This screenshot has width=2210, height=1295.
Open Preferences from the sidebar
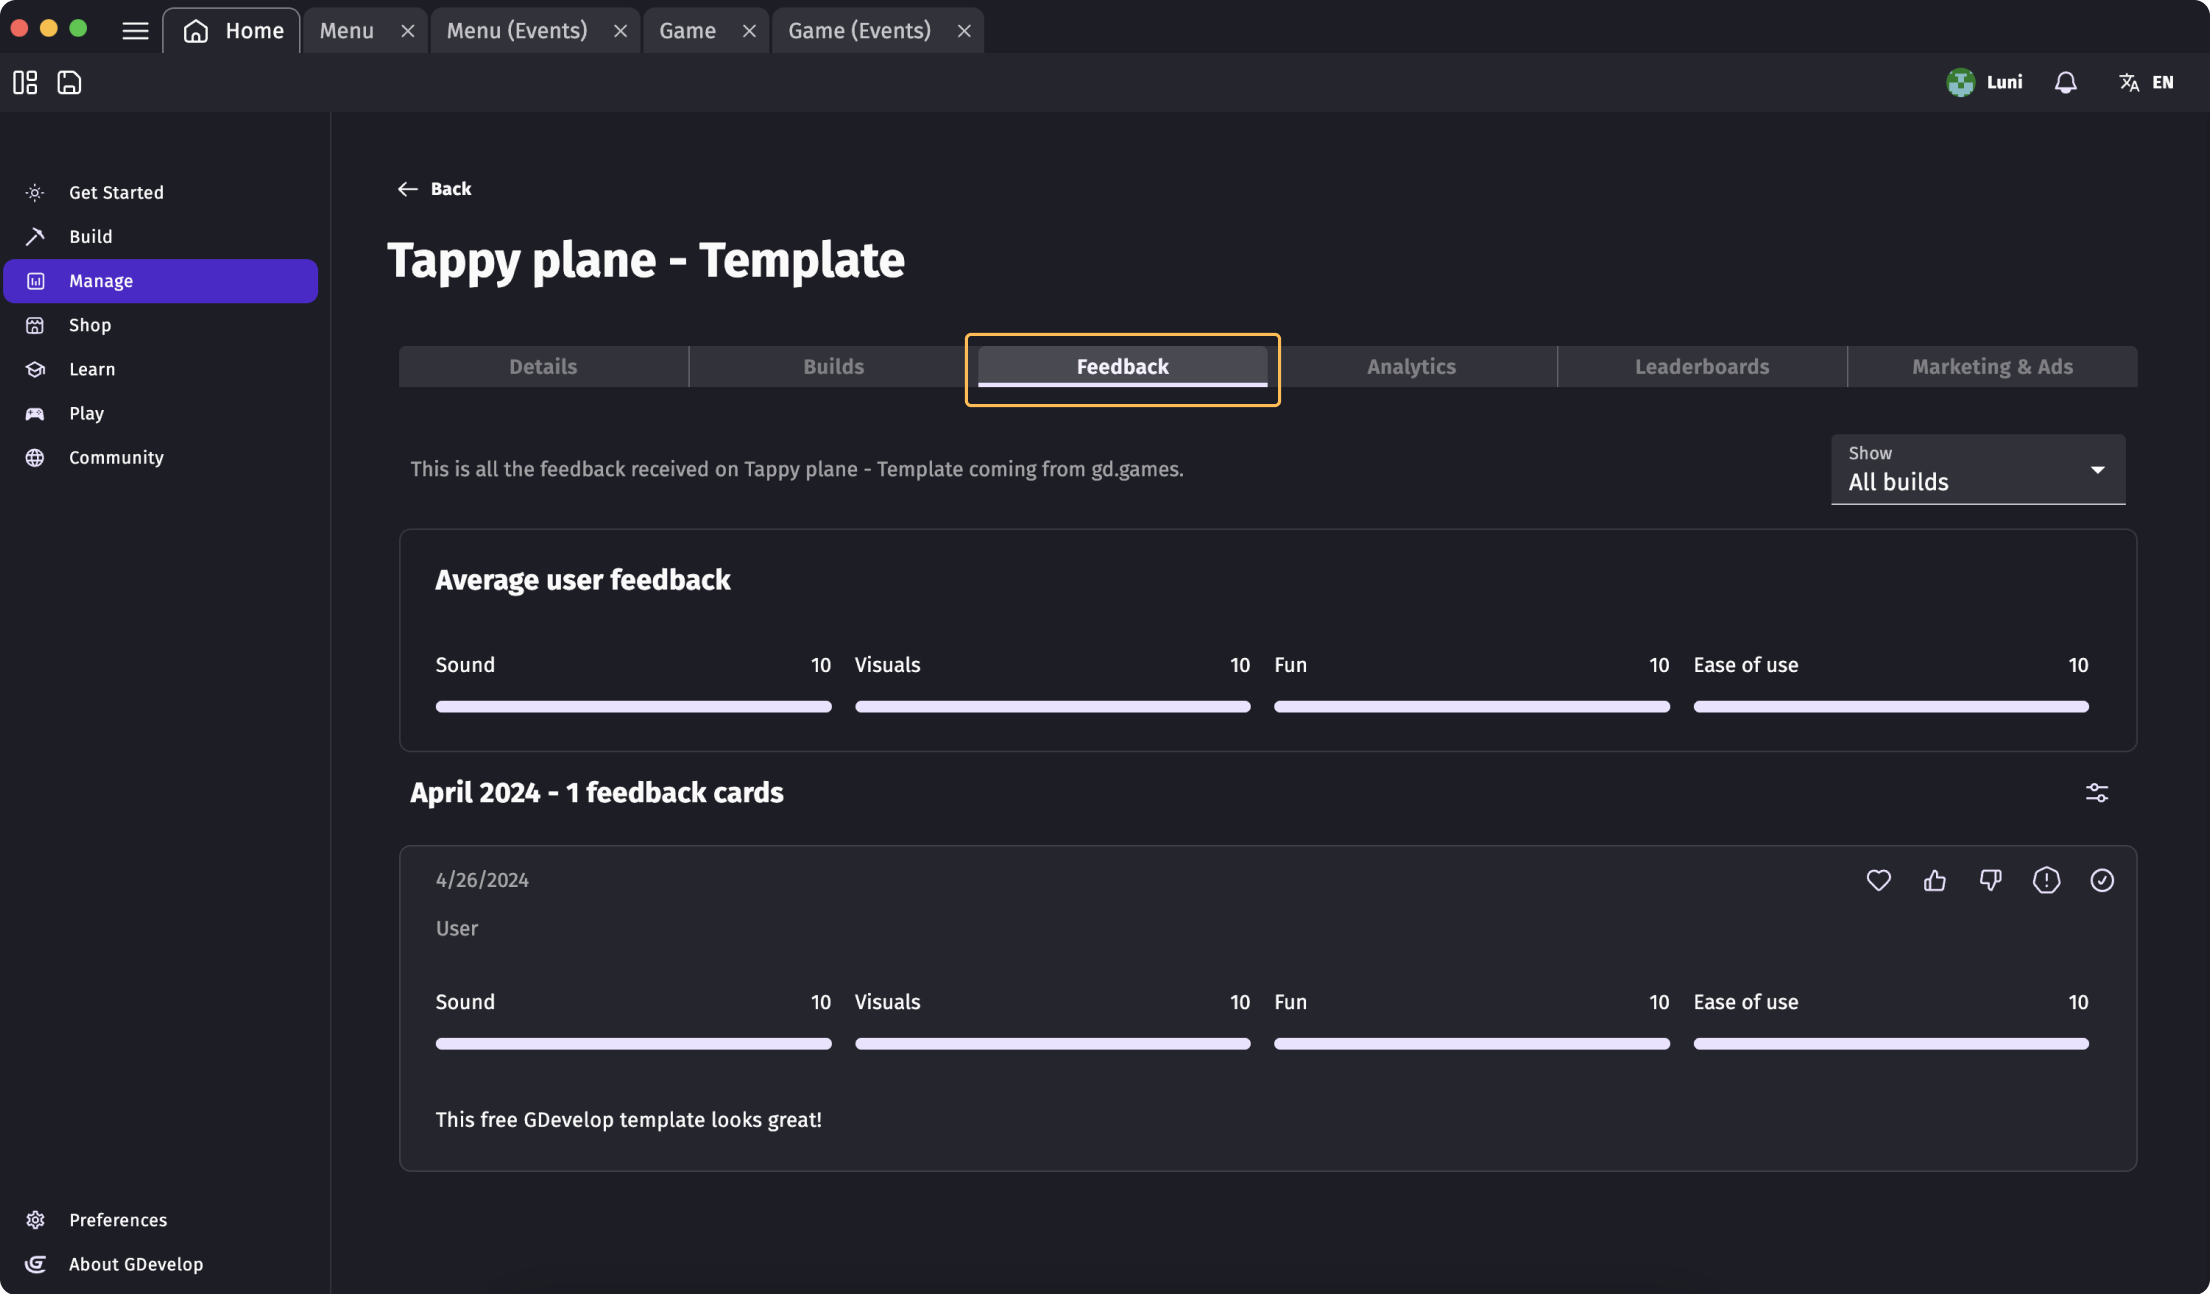[x=117, y=1220]
